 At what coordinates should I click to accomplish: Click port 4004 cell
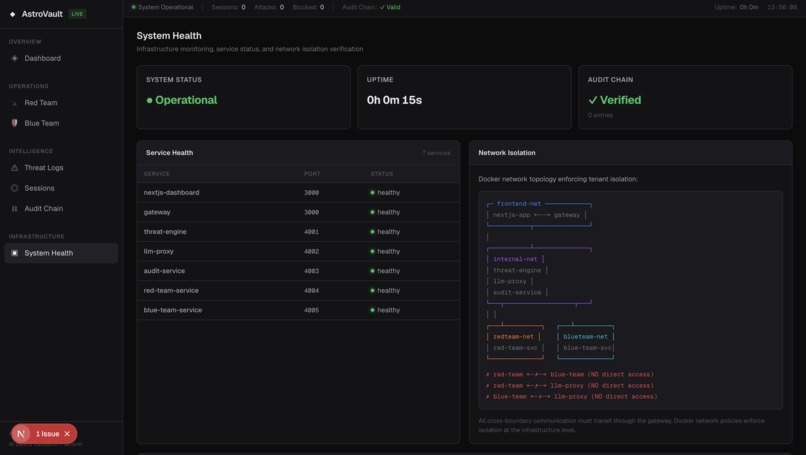(x=311, y=290)
